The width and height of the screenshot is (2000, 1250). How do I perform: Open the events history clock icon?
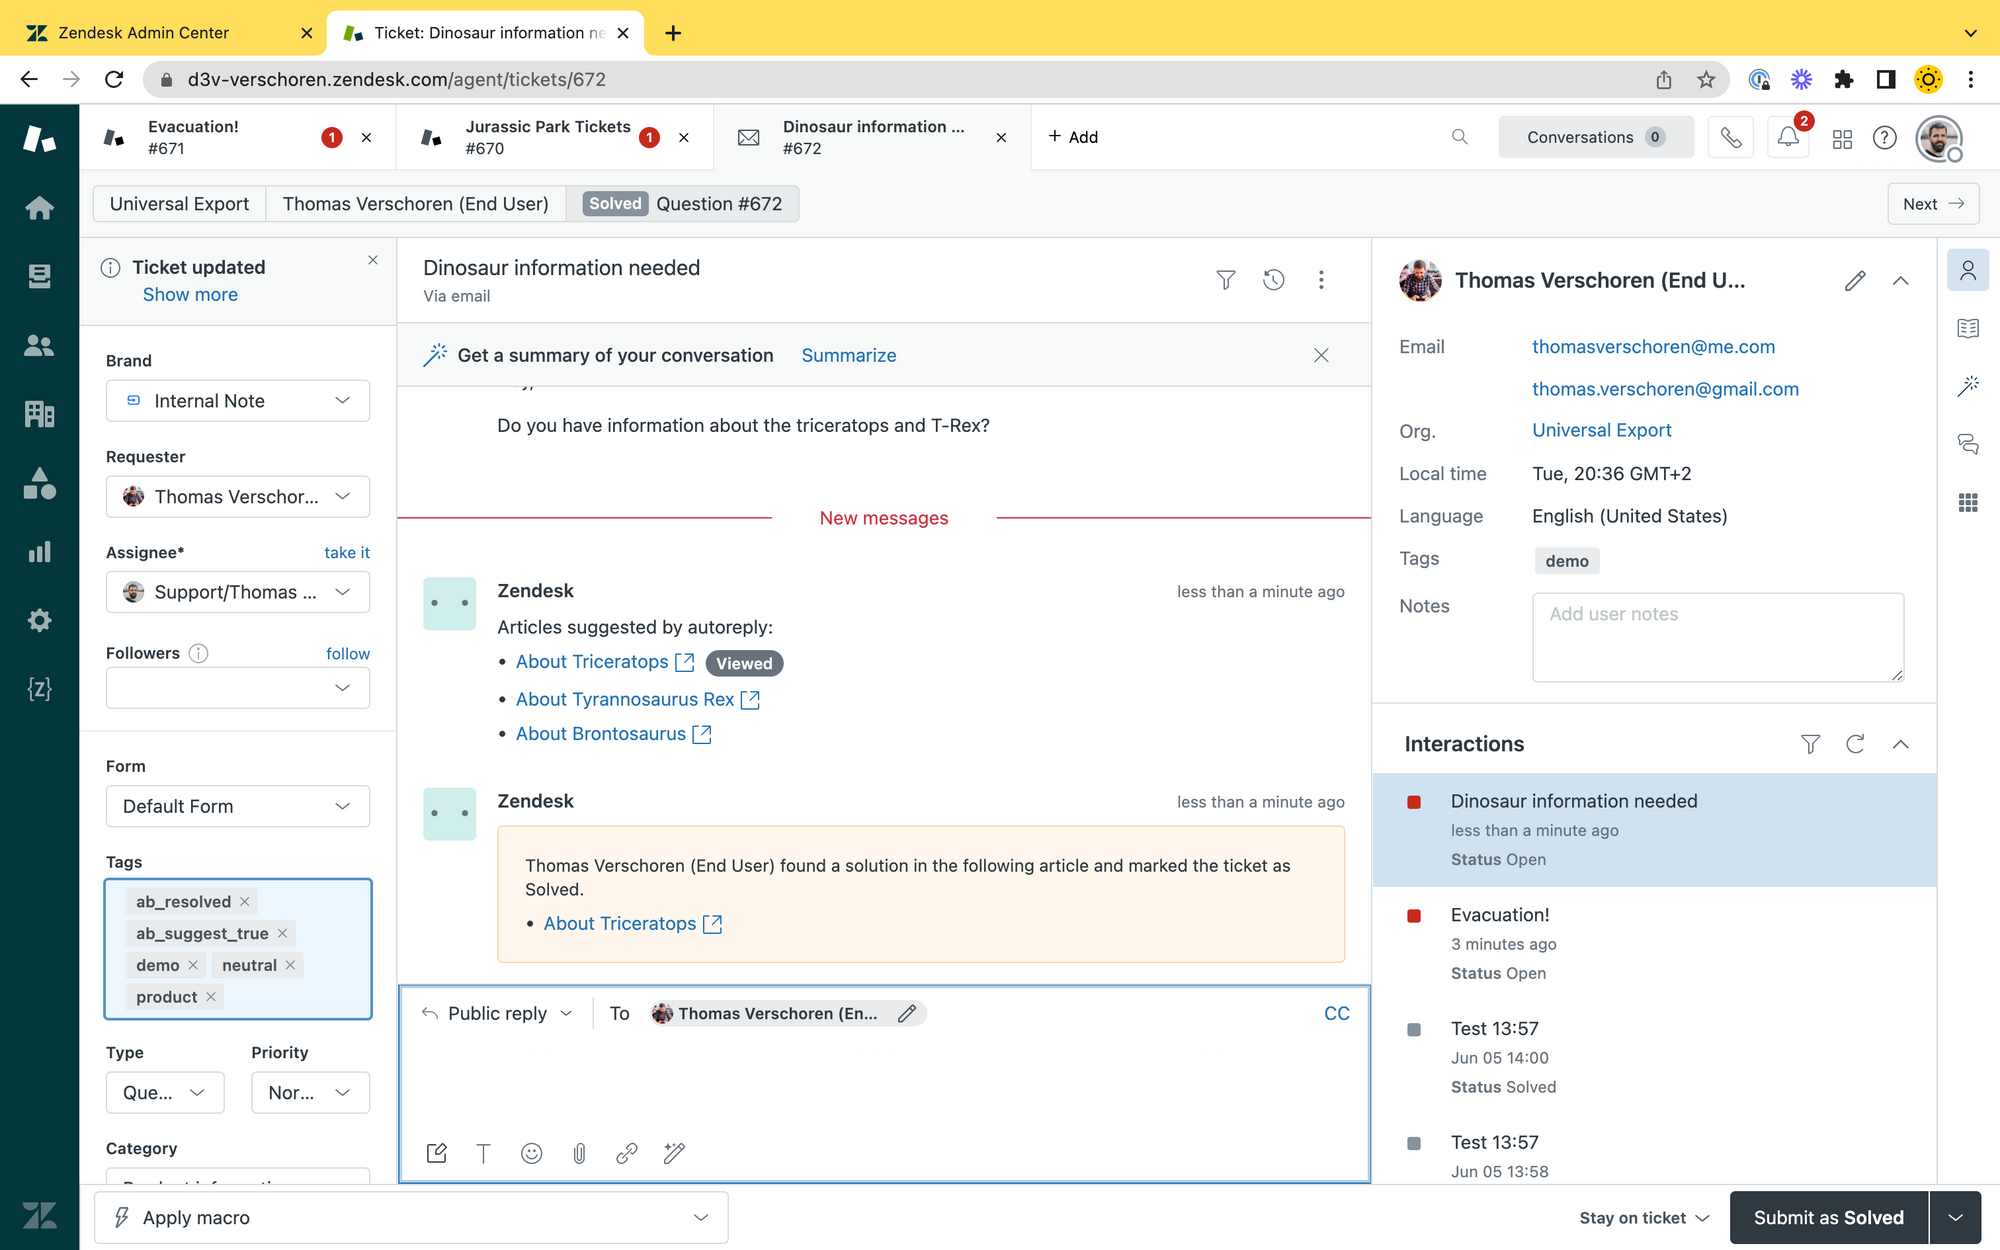tap(1273, 280)
